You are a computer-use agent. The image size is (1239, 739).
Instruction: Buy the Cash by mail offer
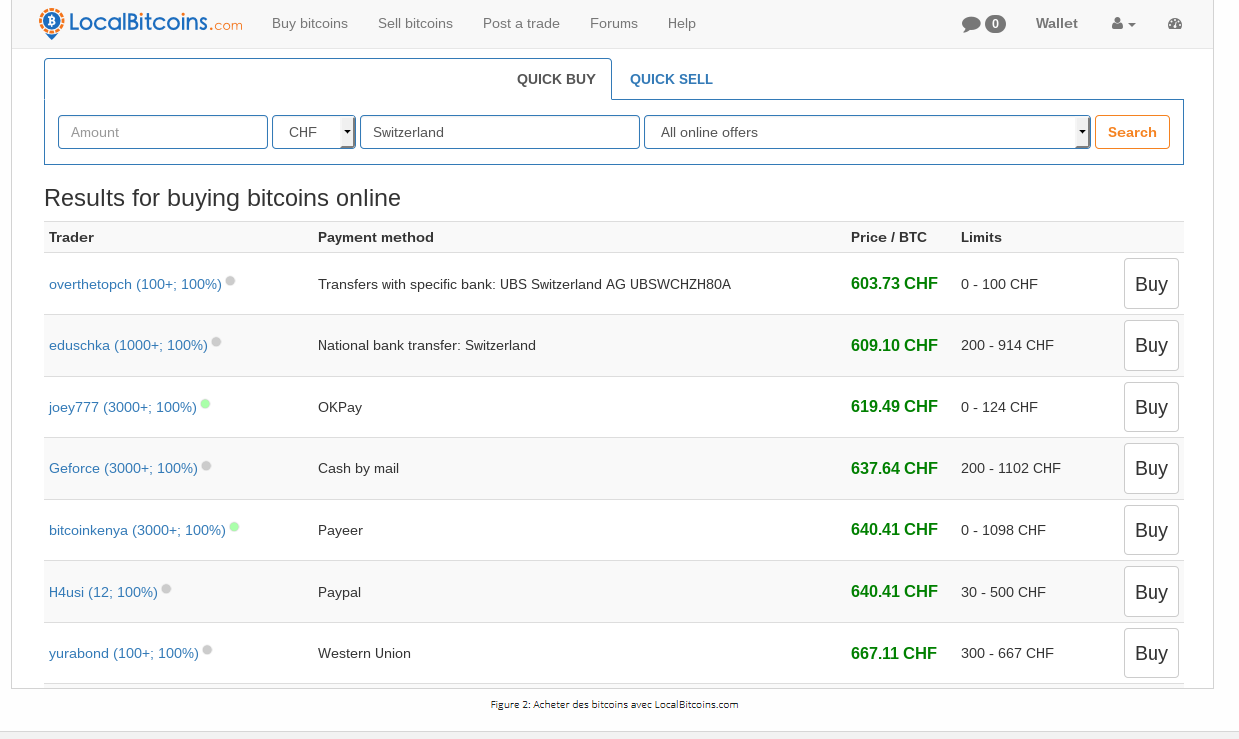[x=1151, y=468]
